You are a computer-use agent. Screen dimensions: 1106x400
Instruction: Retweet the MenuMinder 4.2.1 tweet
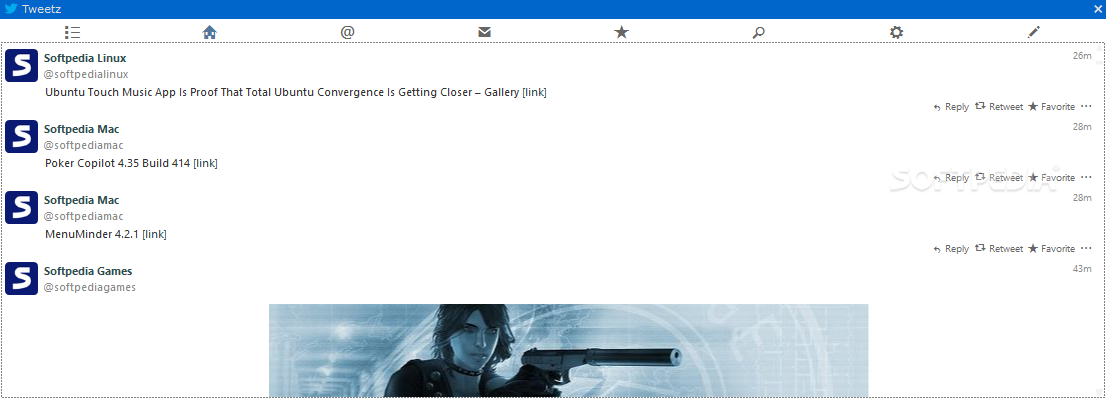click(999, 248)
